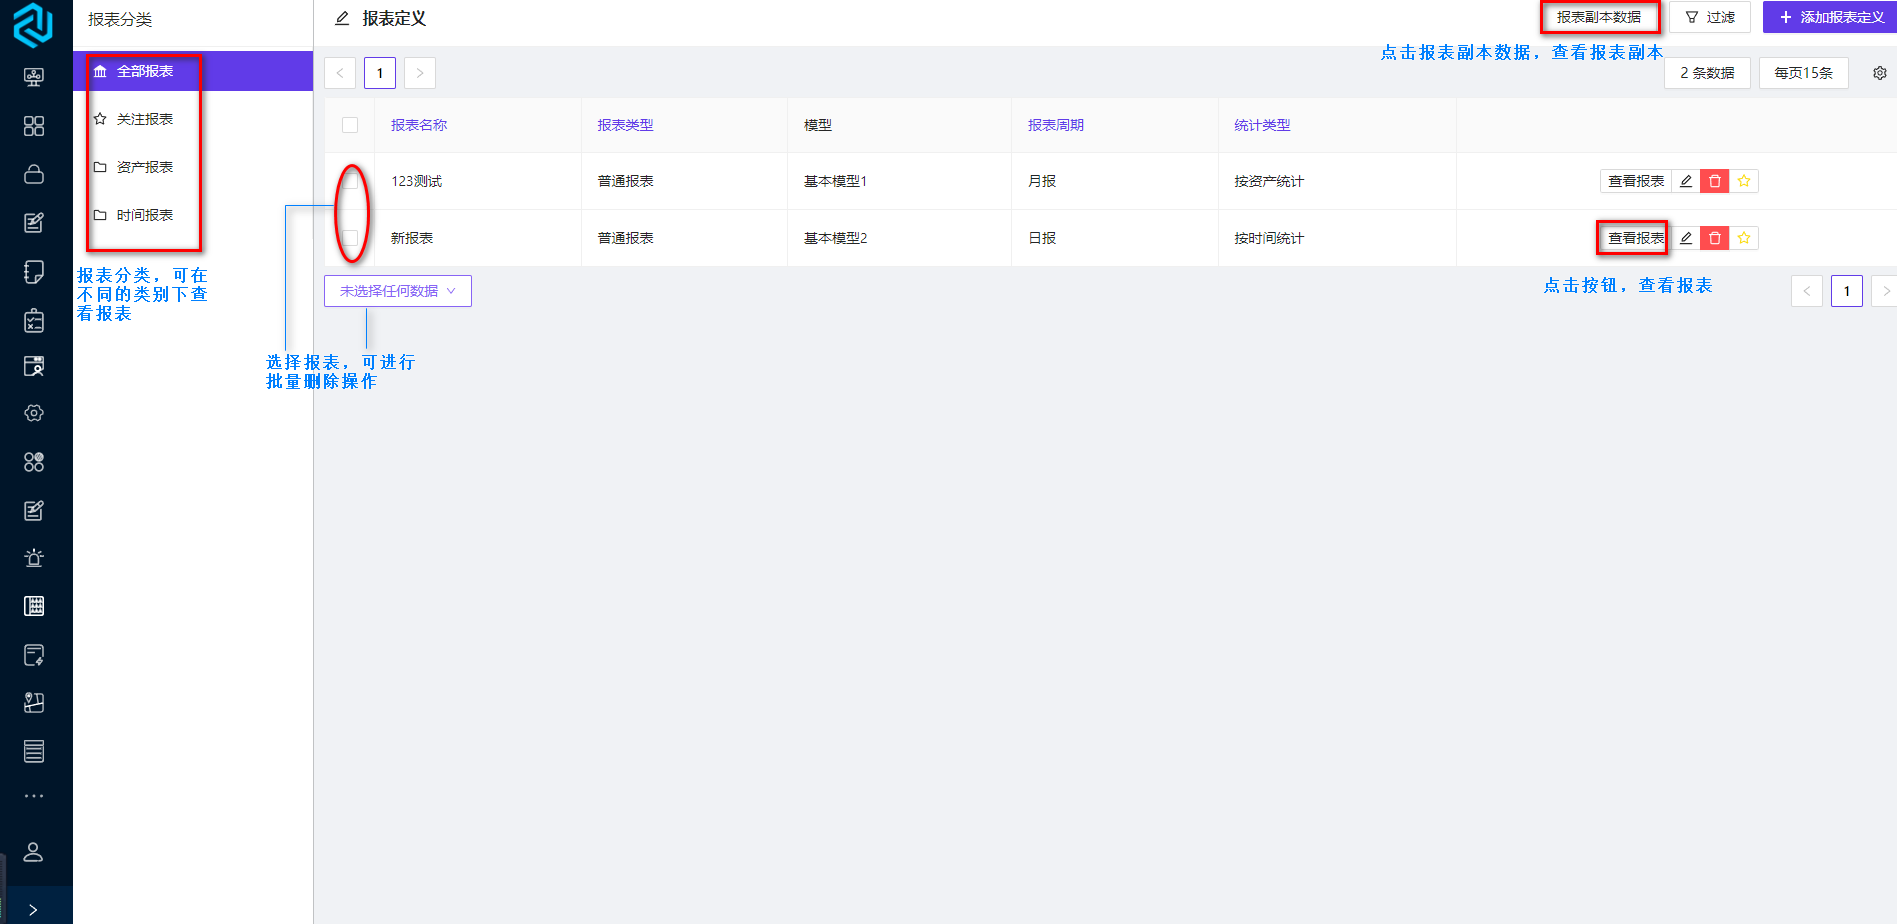
Task: Open the lined-list sidebar icon
Action: pos(34,751)
